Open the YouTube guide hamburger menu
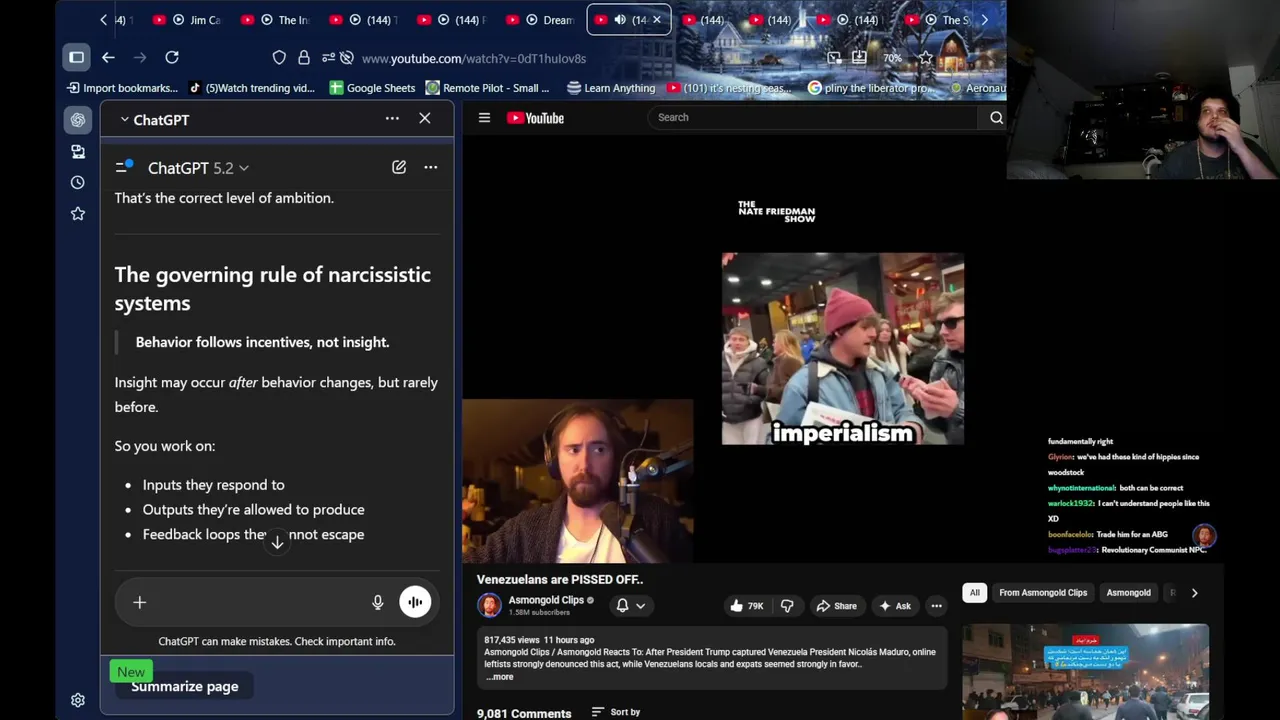The width and height of the screenshot is (1280, 720). coord(484,118)
